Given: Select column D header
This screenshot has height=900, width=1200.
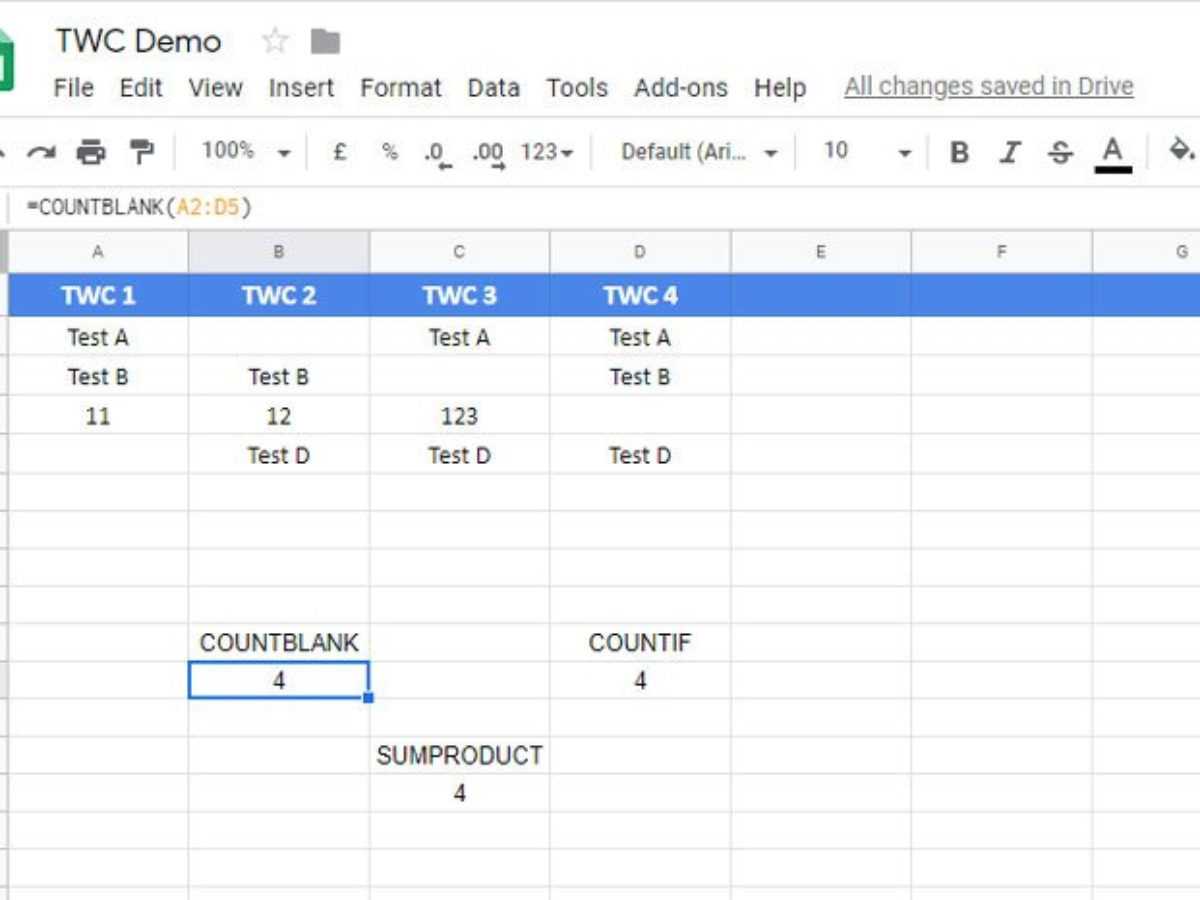Looking at the screenshot, I should click(x=640, y=252).
